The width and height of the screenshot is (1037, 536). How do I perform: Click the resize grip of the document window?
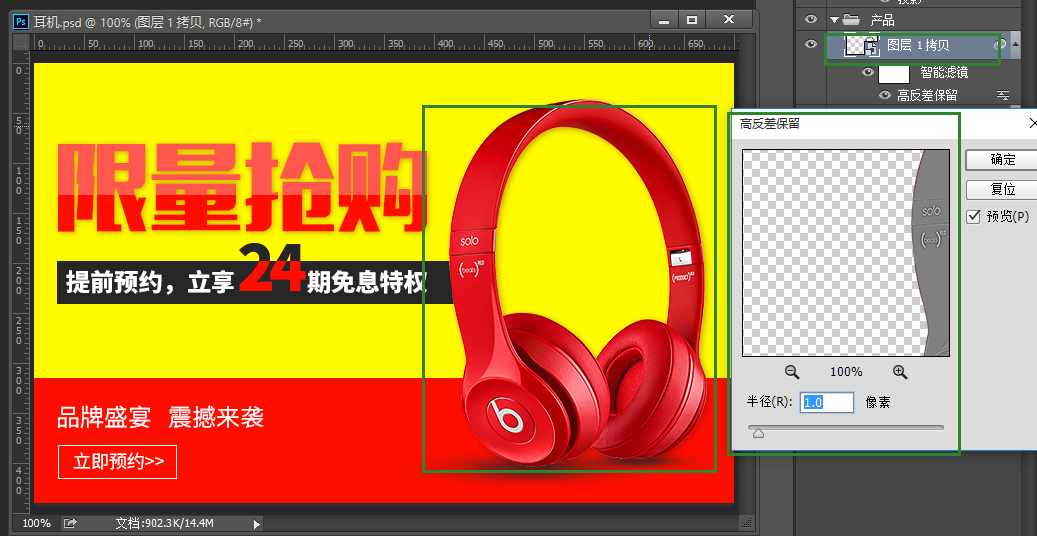(x=747, y=523)
